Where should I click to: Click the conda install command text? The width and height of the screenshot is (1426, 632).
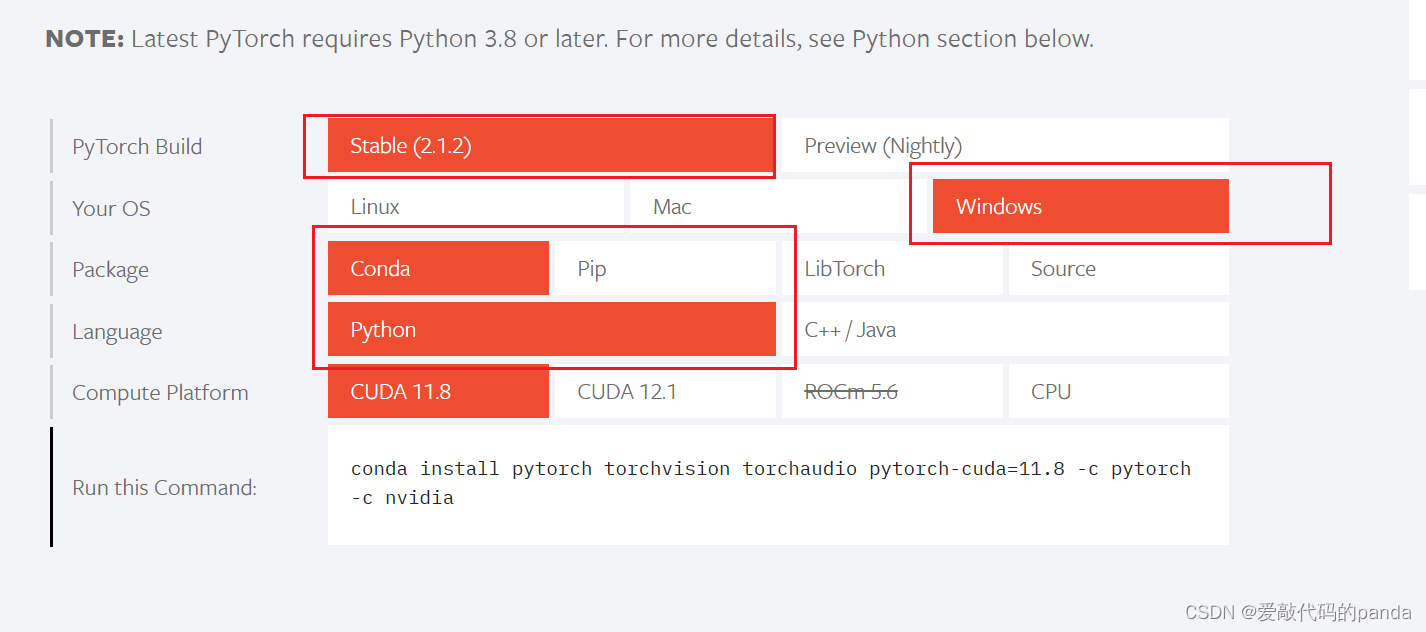pyautogui.click(x=770, y=482)
